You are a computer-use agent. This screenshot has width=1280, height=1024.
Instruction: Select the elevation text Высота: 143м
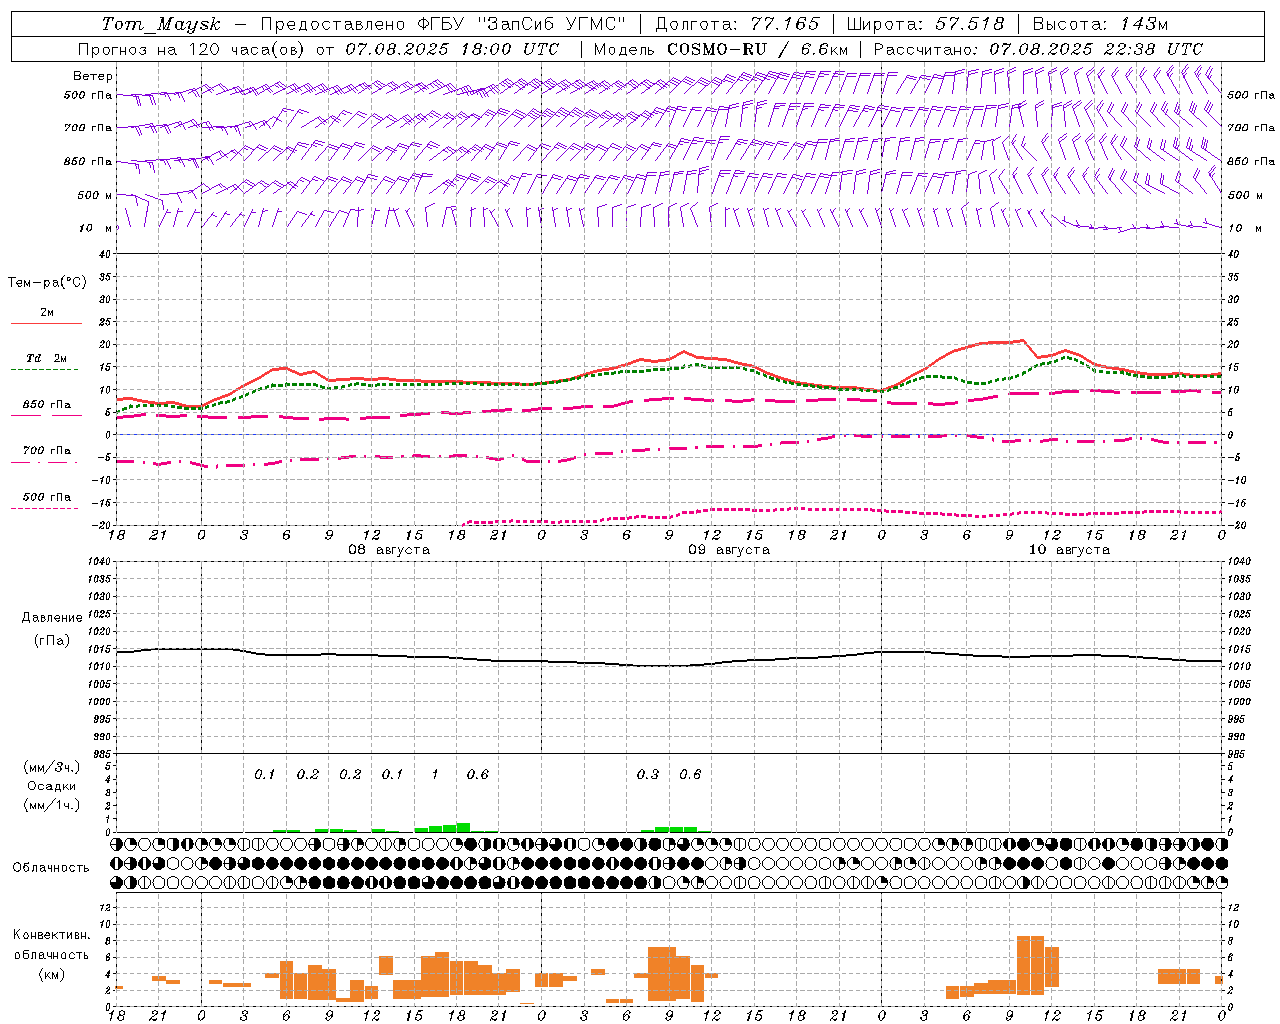1101,24
